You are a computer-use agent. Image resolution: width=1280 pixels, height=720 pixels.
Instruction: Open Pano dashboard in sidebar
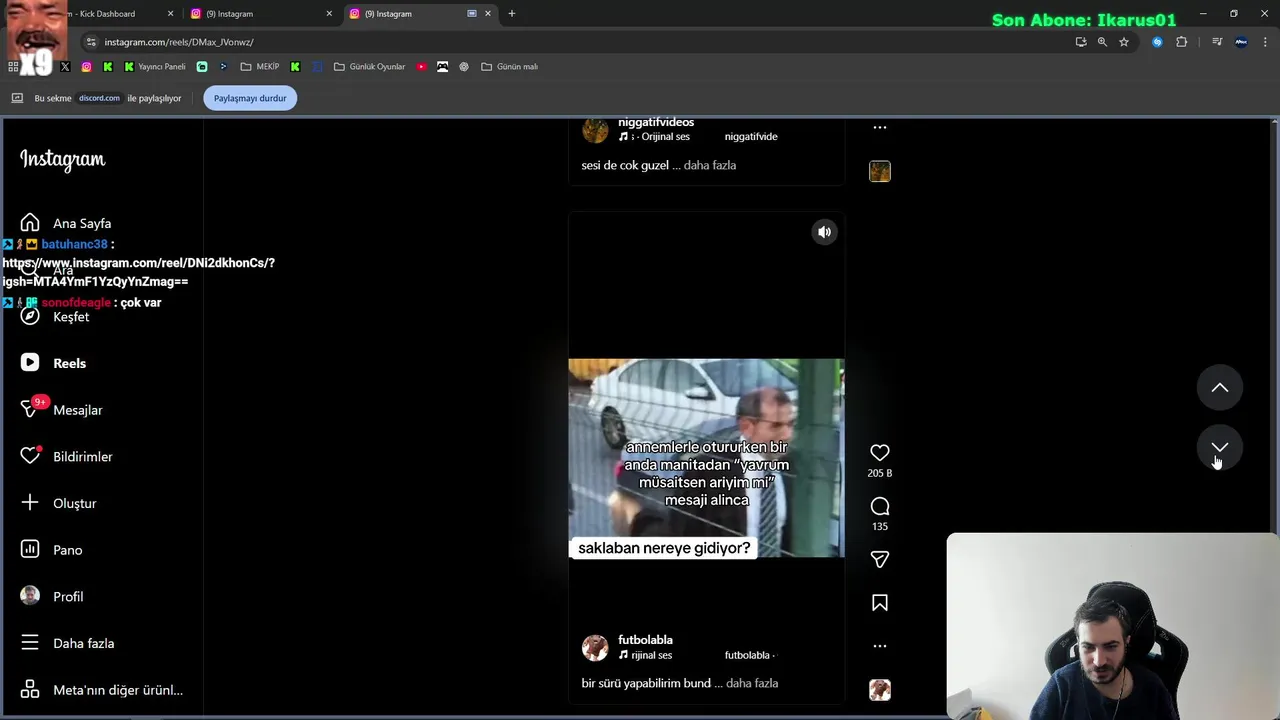point(52,550)
